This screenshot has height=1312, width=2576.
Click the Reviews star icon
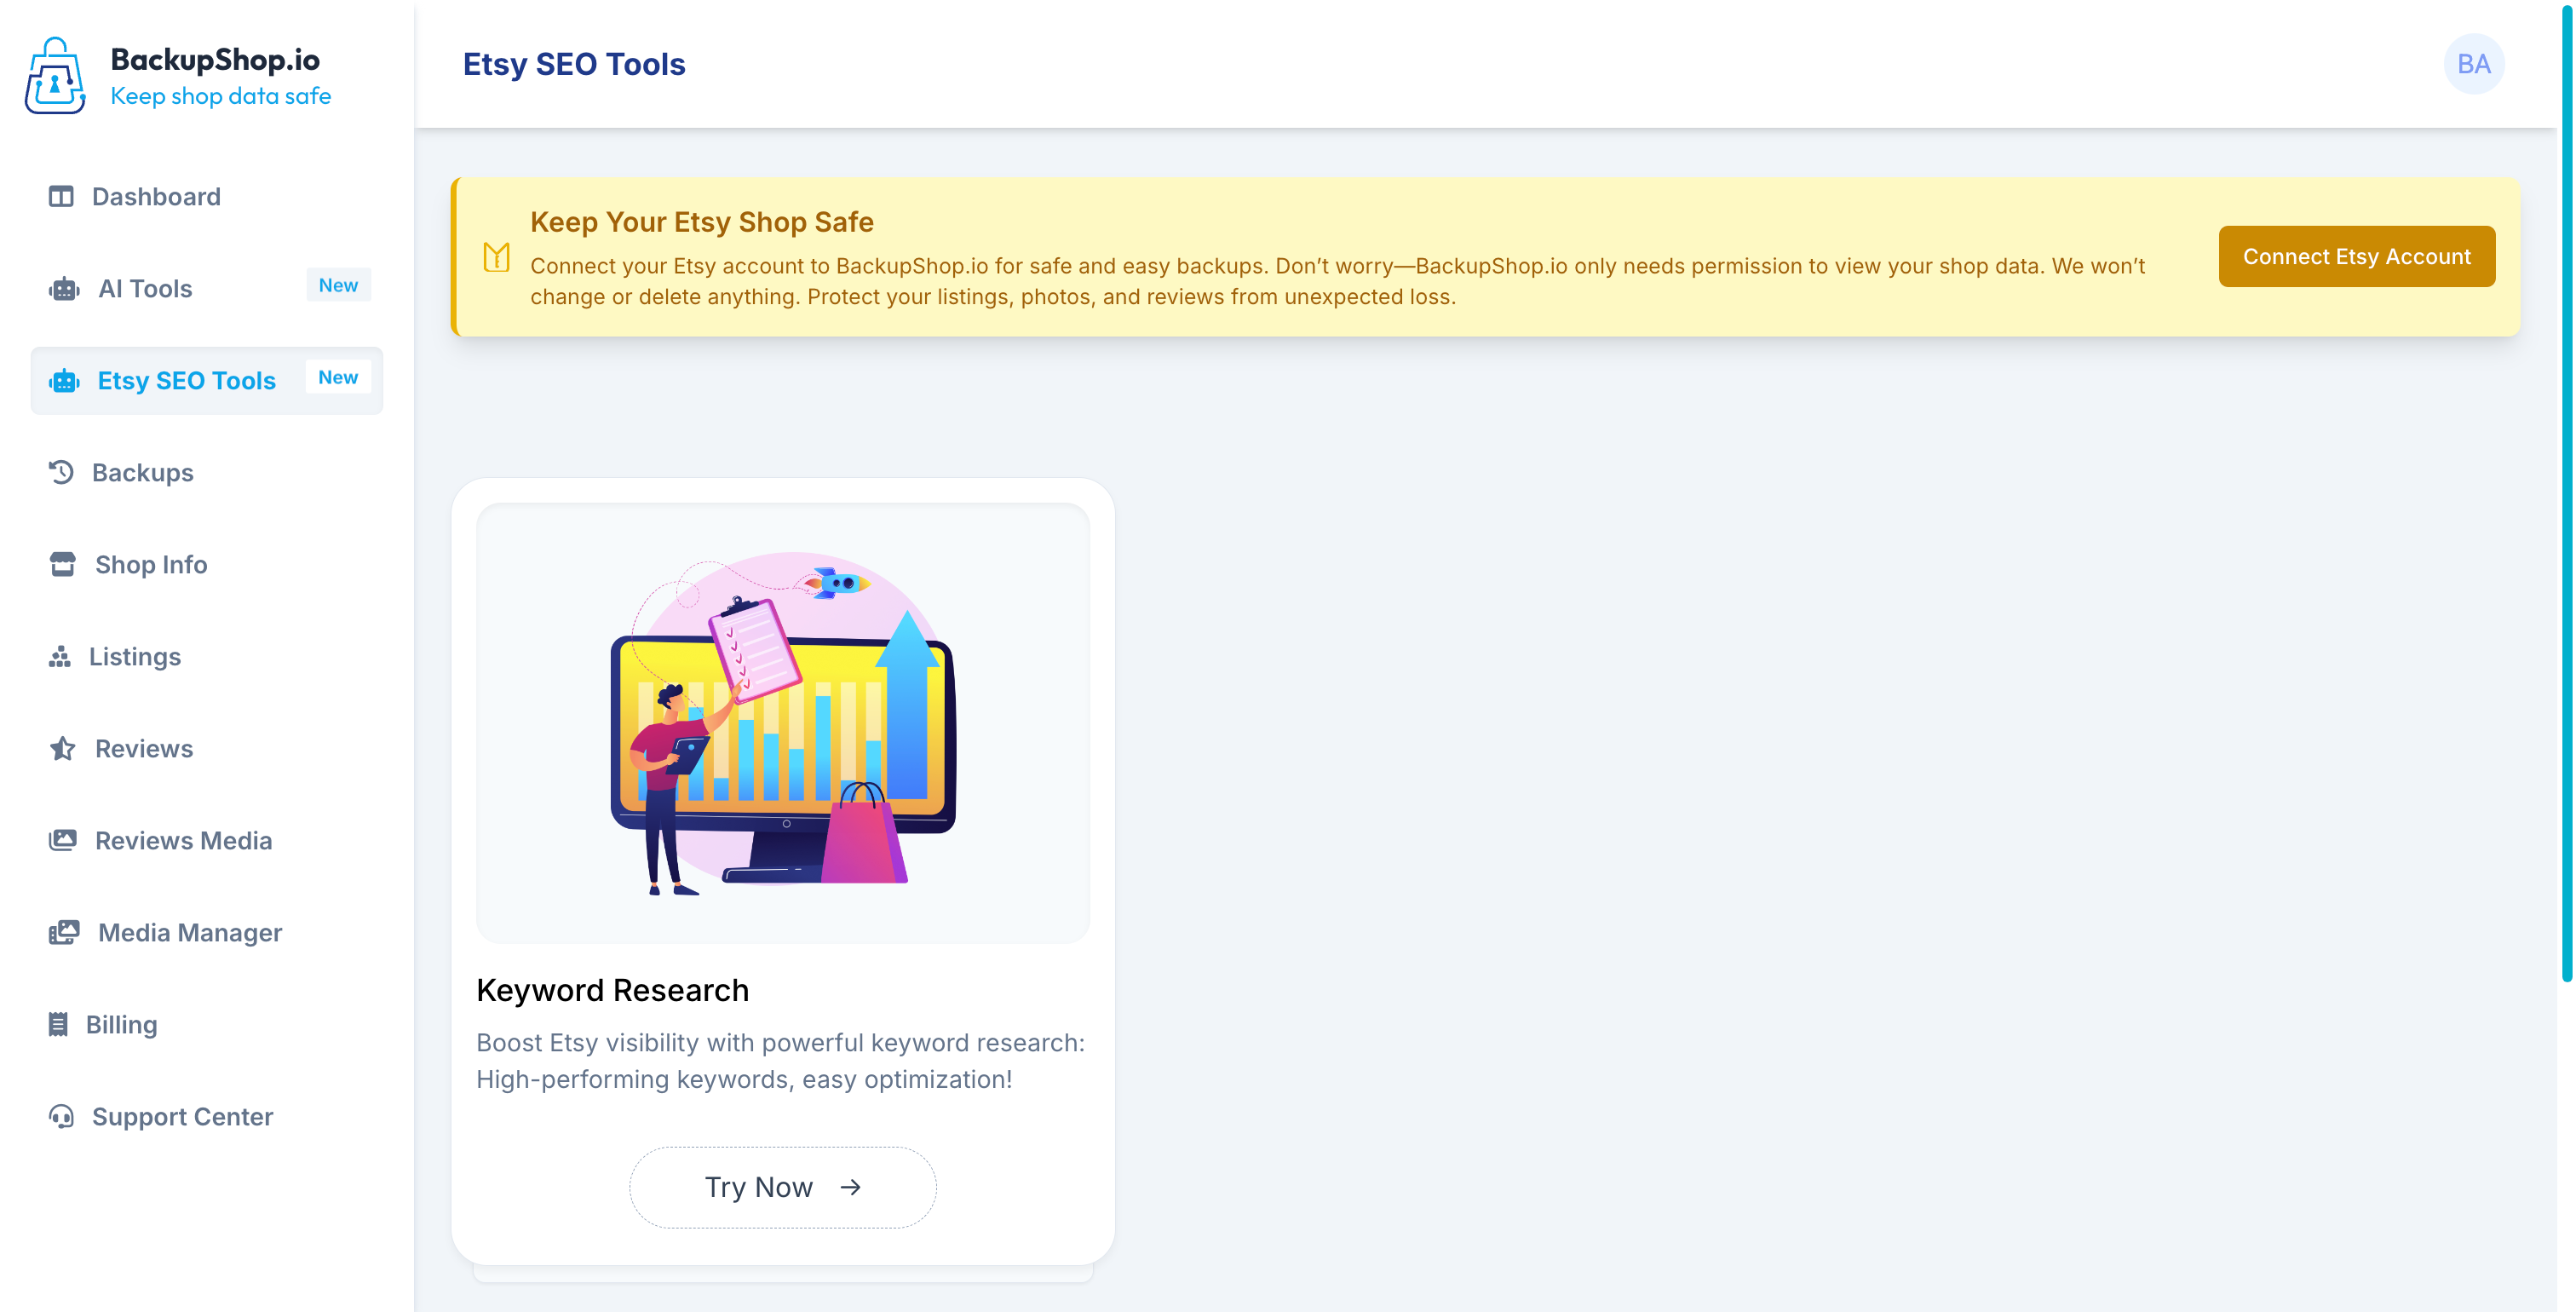tap(62, 749)
